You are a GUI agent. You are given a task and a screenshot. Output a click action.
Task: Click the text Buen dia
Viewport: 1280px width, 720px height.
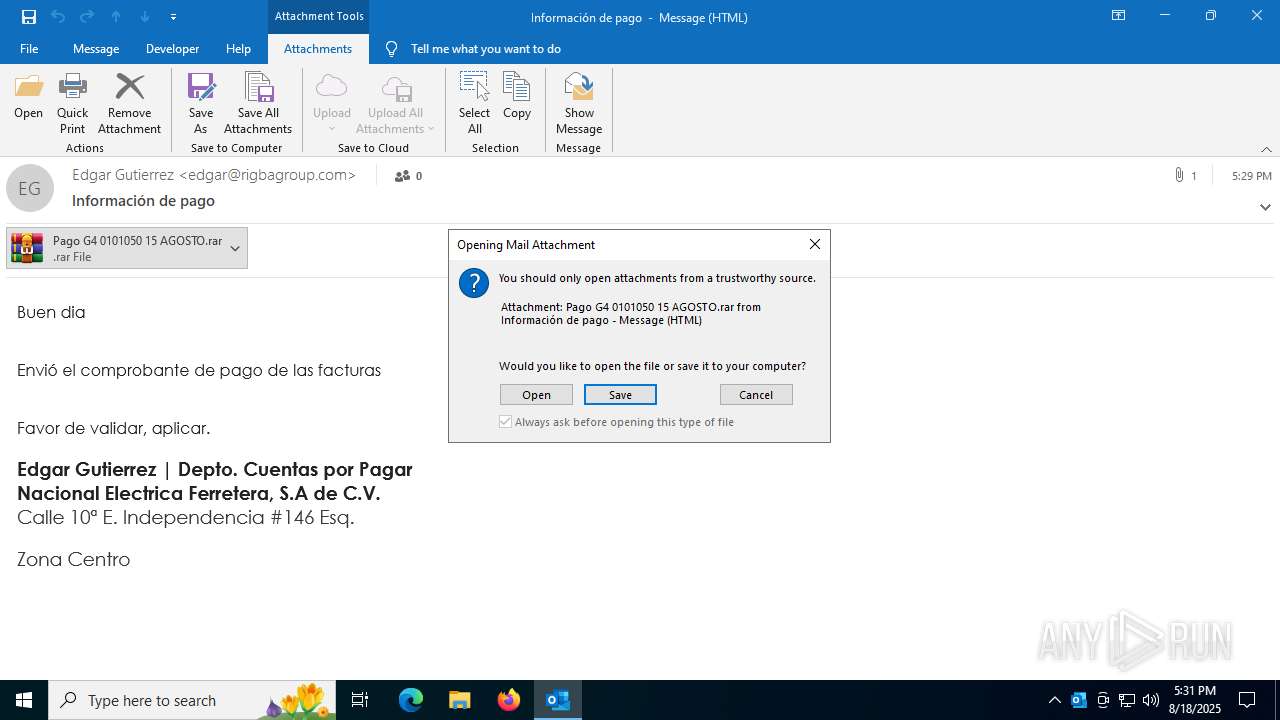click(x=51, y=312)
